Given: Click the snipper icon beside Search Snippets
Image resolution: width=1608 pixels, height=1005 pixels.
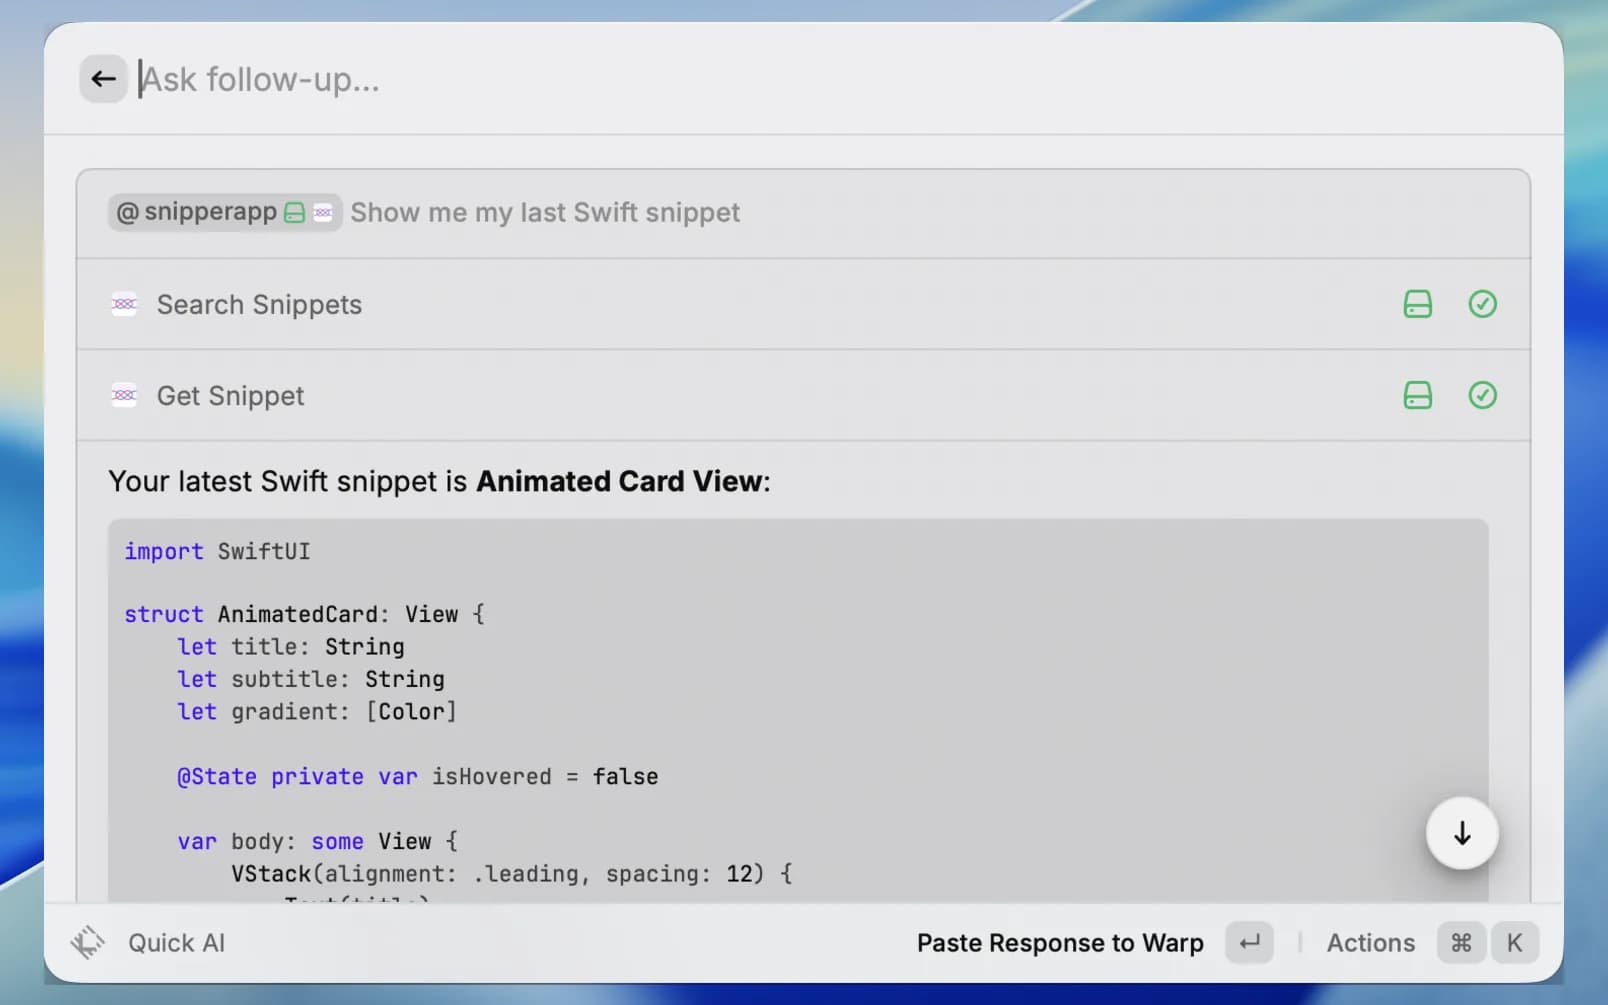Looking at the screenshot, I should 124,304.
